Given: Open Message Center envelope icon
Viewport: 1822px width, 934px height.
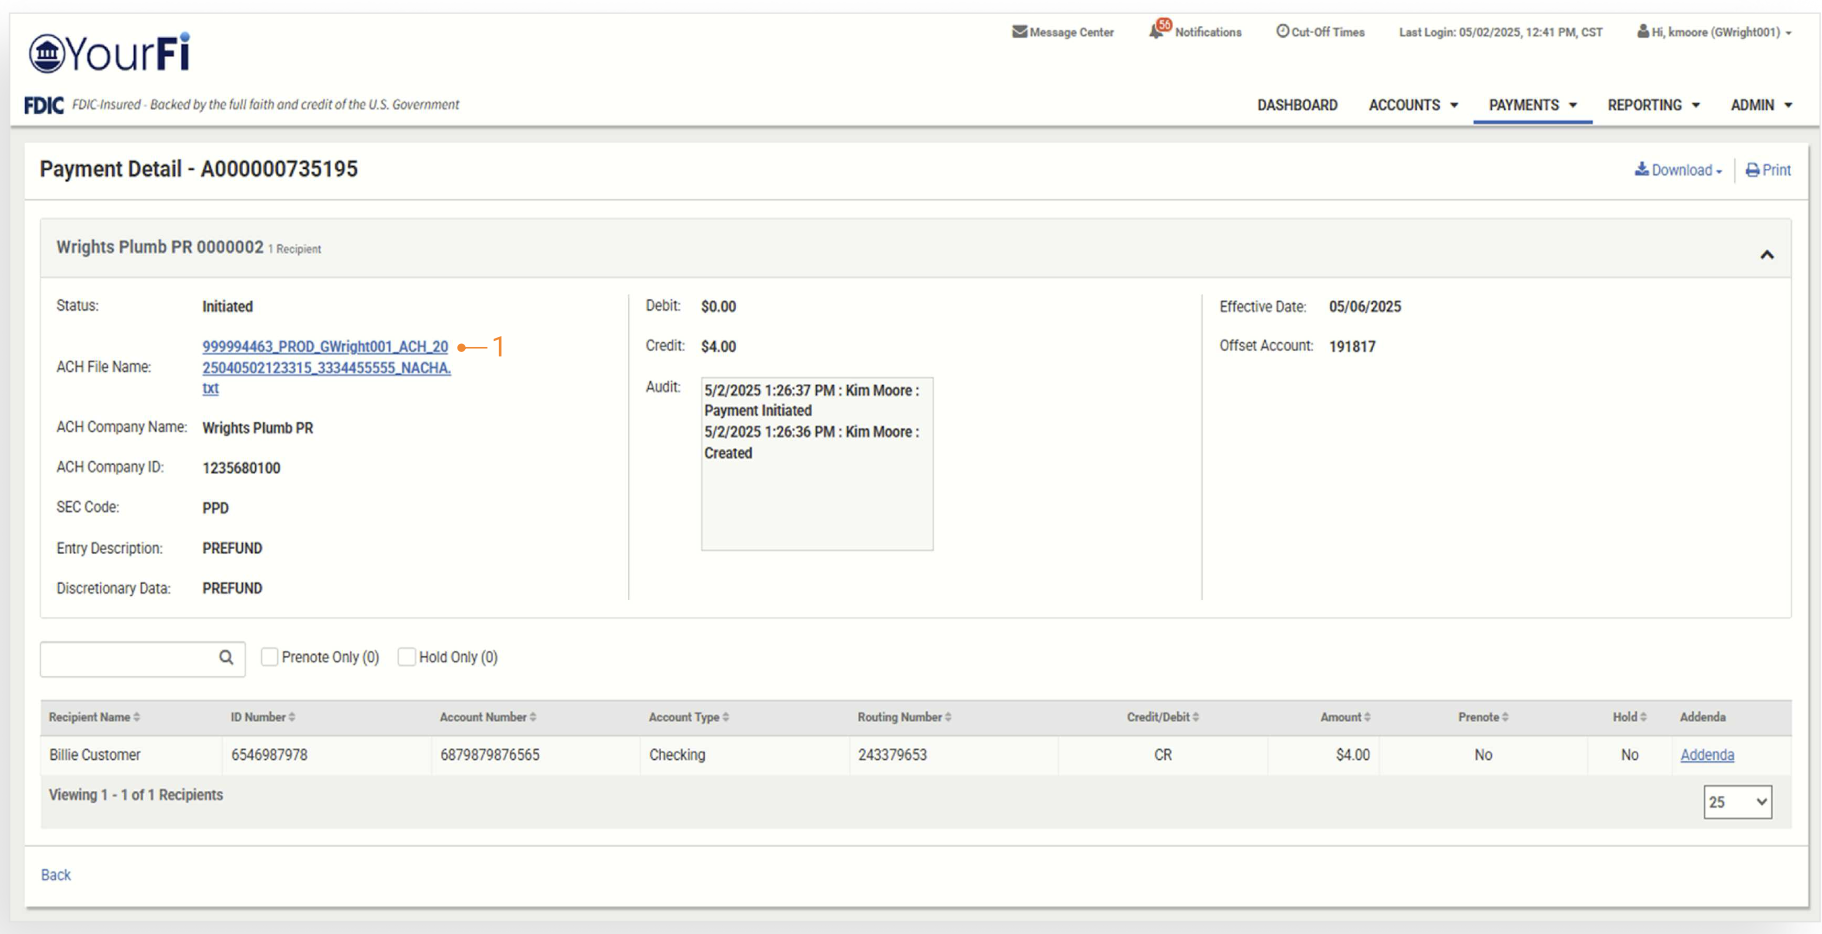Looking at the screenshot, I should (1019, 32).
